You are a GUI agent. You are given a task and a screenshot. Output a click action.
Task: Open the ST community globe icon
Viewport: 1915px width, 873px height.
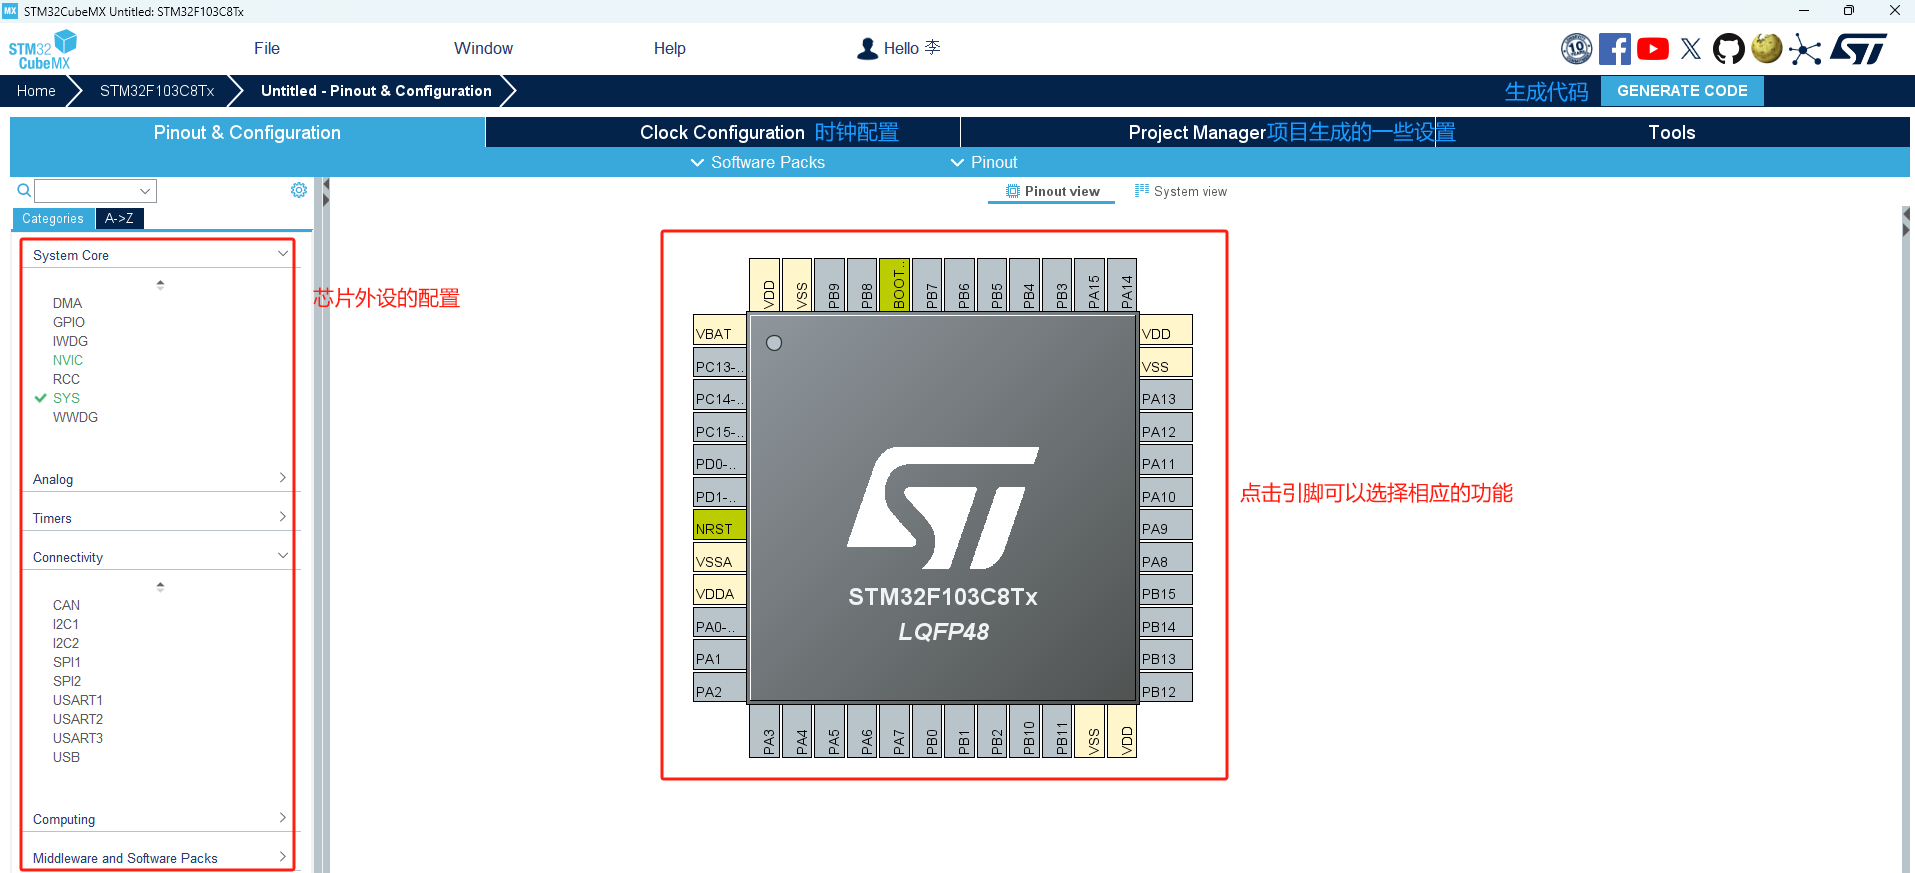1767,48
